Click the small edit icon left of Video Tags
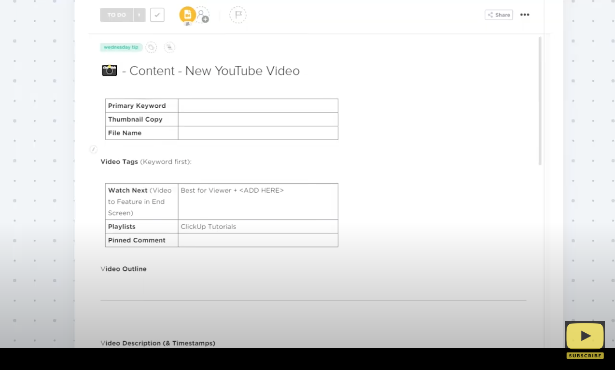The width and height of the screenshot is (615, 370). (x=93, y=149)
